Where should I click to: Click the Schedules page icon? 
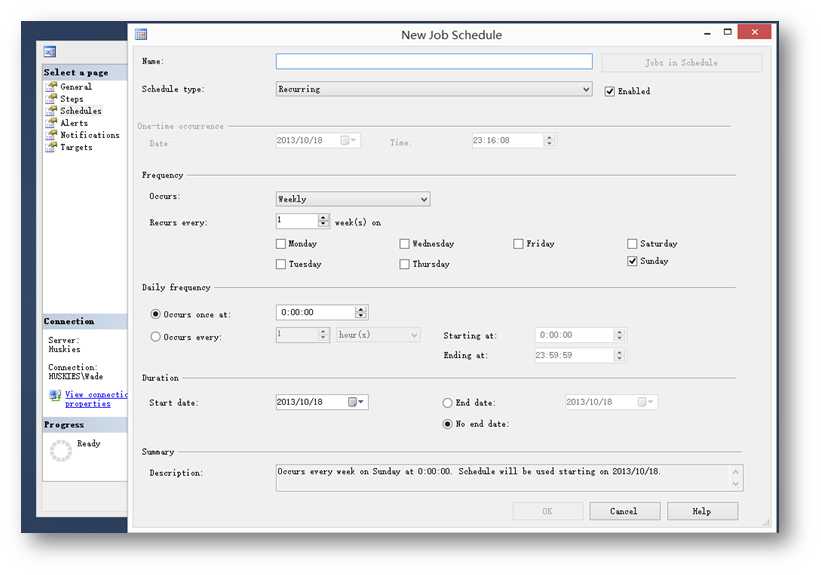[51, 110]
